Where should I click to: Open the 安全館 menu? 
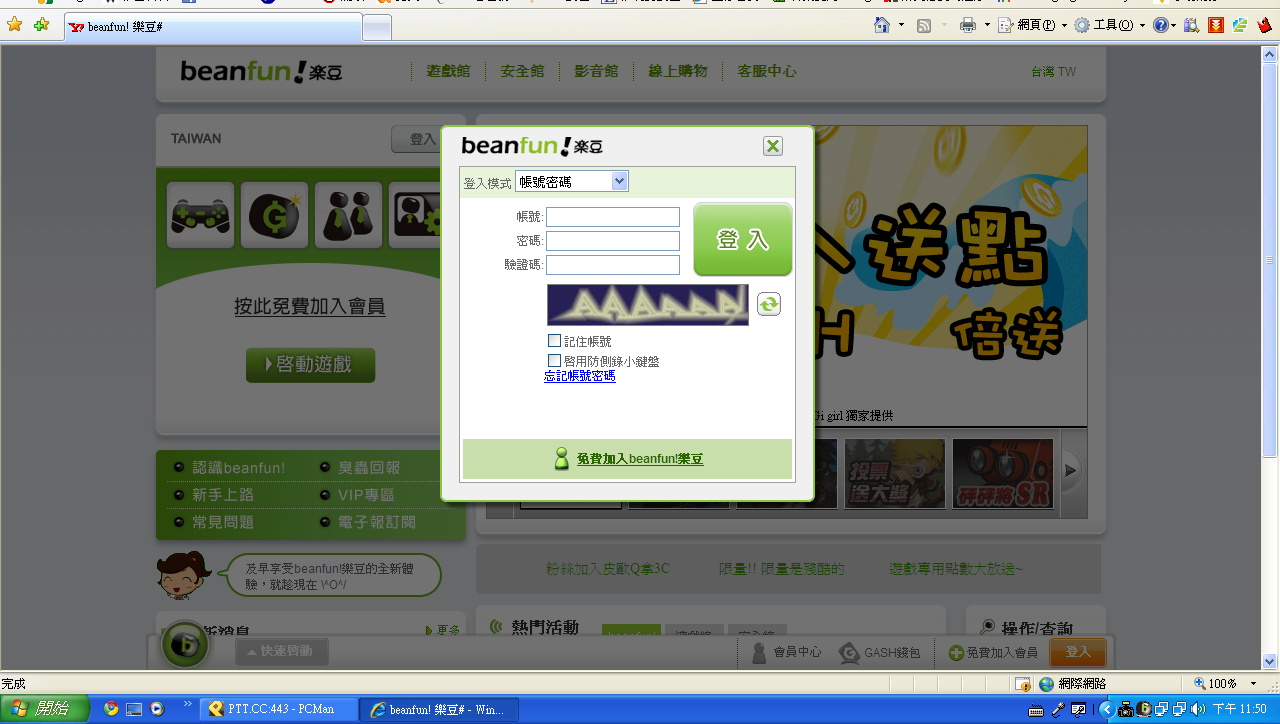tap(522, 71)
